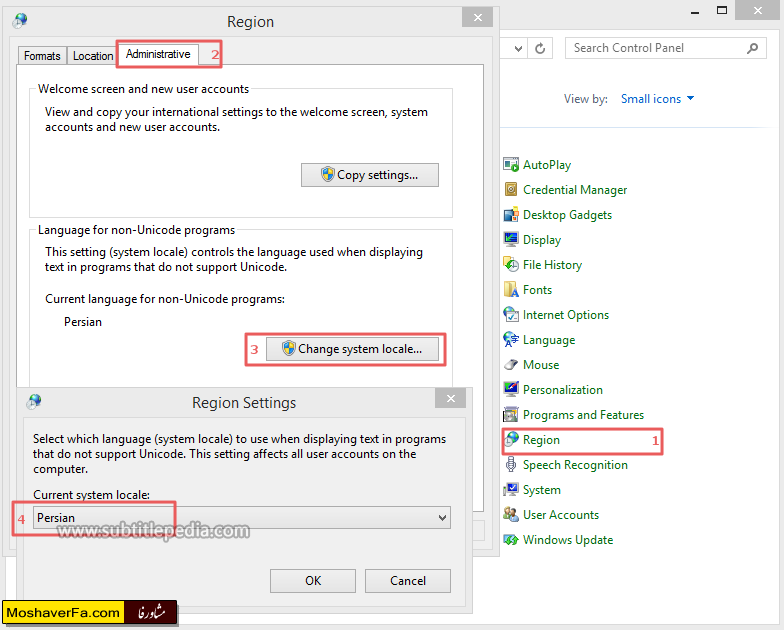Open the Fonts folder icon
Screen dimensions: 784x630
coord(512,290)
